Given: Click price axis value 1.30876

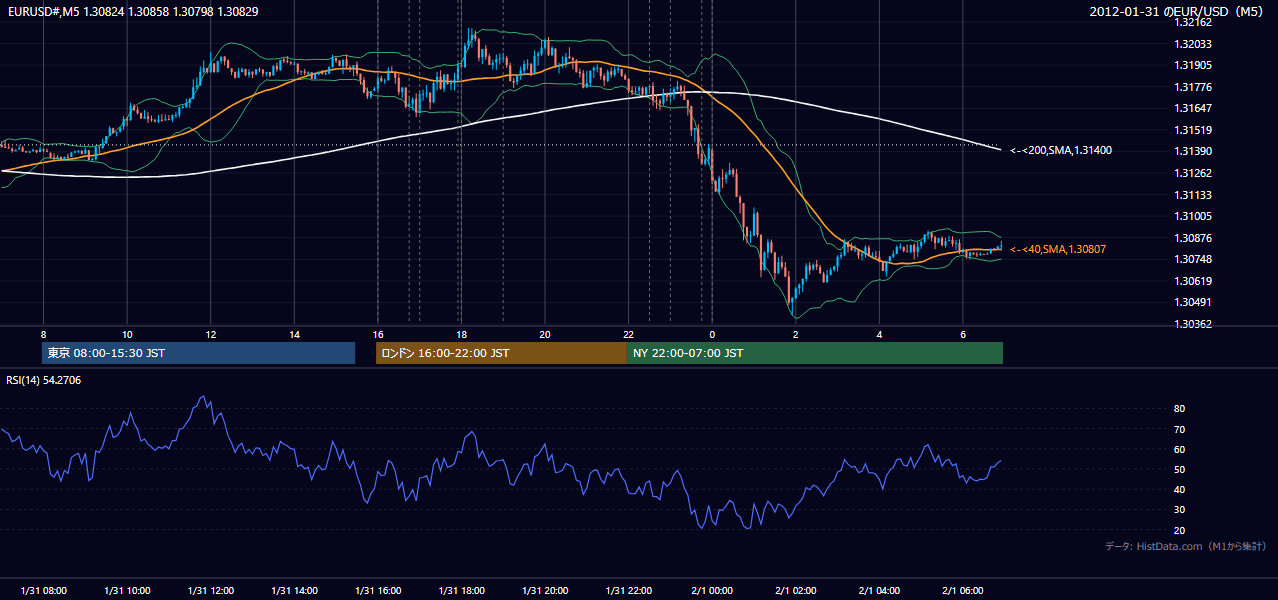Looking at the screenshot, I should [1192, 238].
